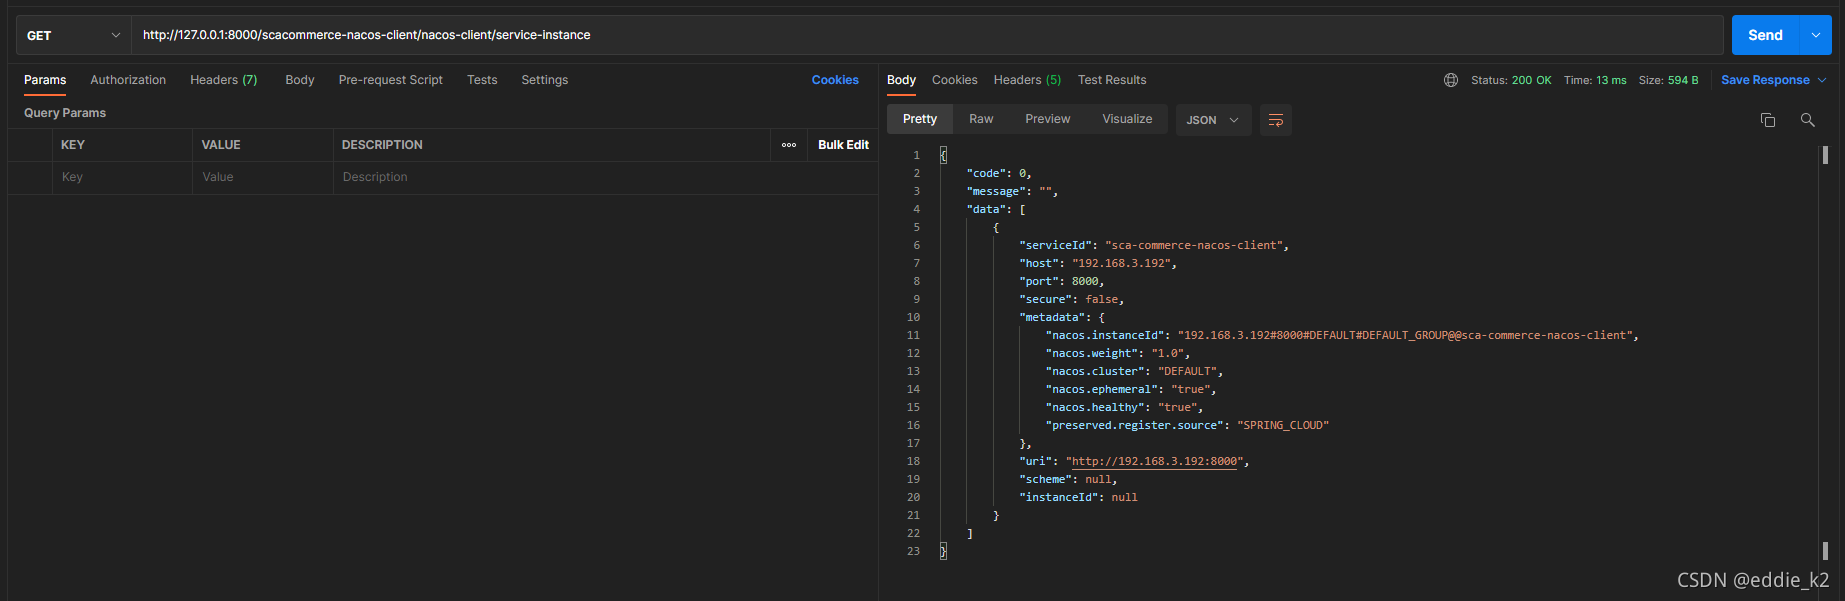
Task: Click the "code" key on line 2
Action: tap(986, 173)
